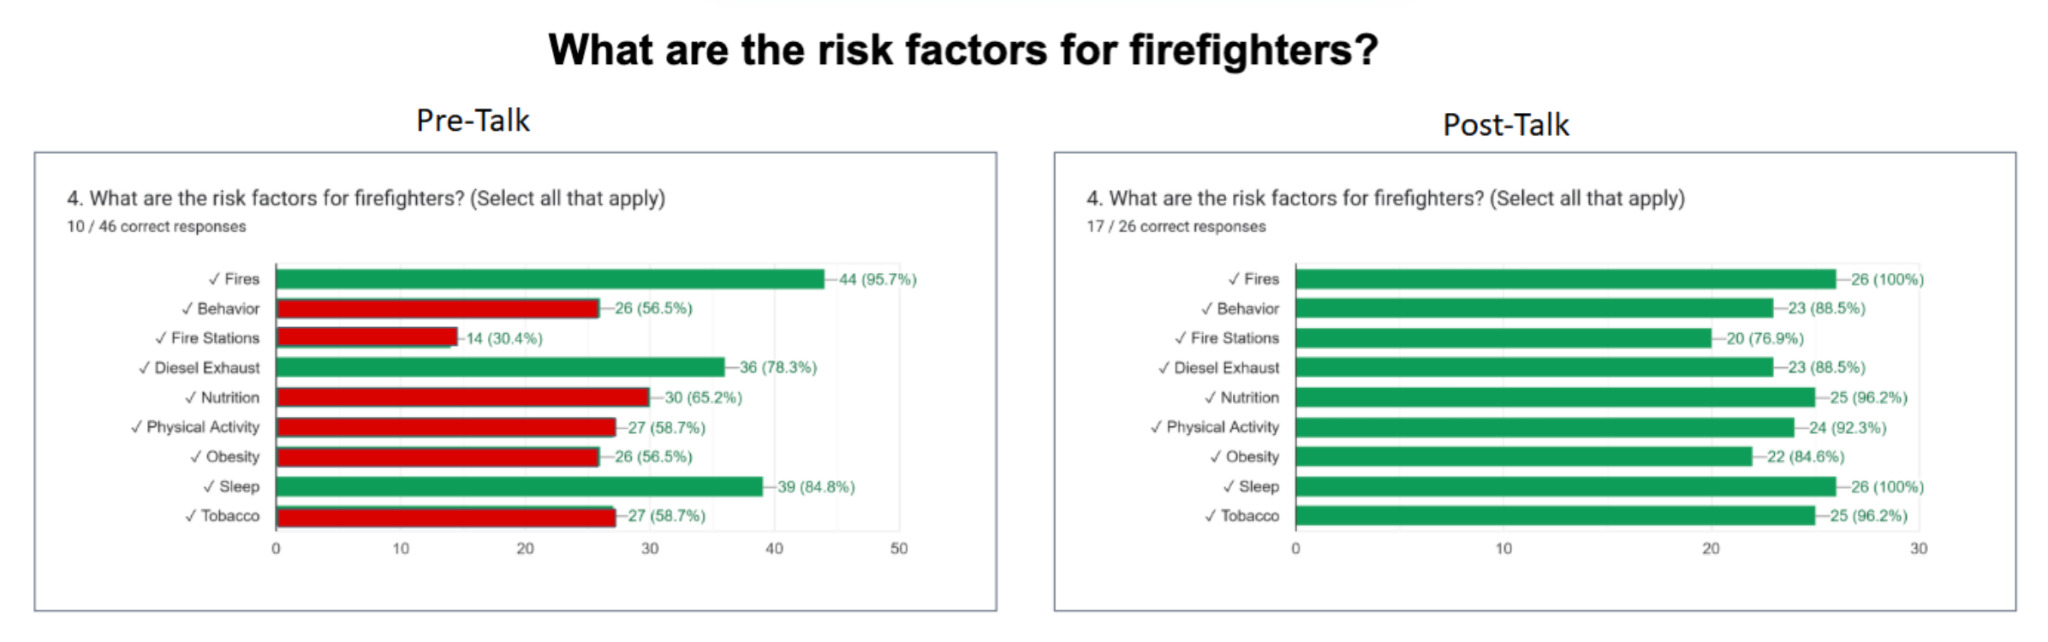Screen dimensions: 2048x642
Task: Click the green Obesity bar in Post-Talk chart
Action: pyautogui.click(x=1523, y=457)
